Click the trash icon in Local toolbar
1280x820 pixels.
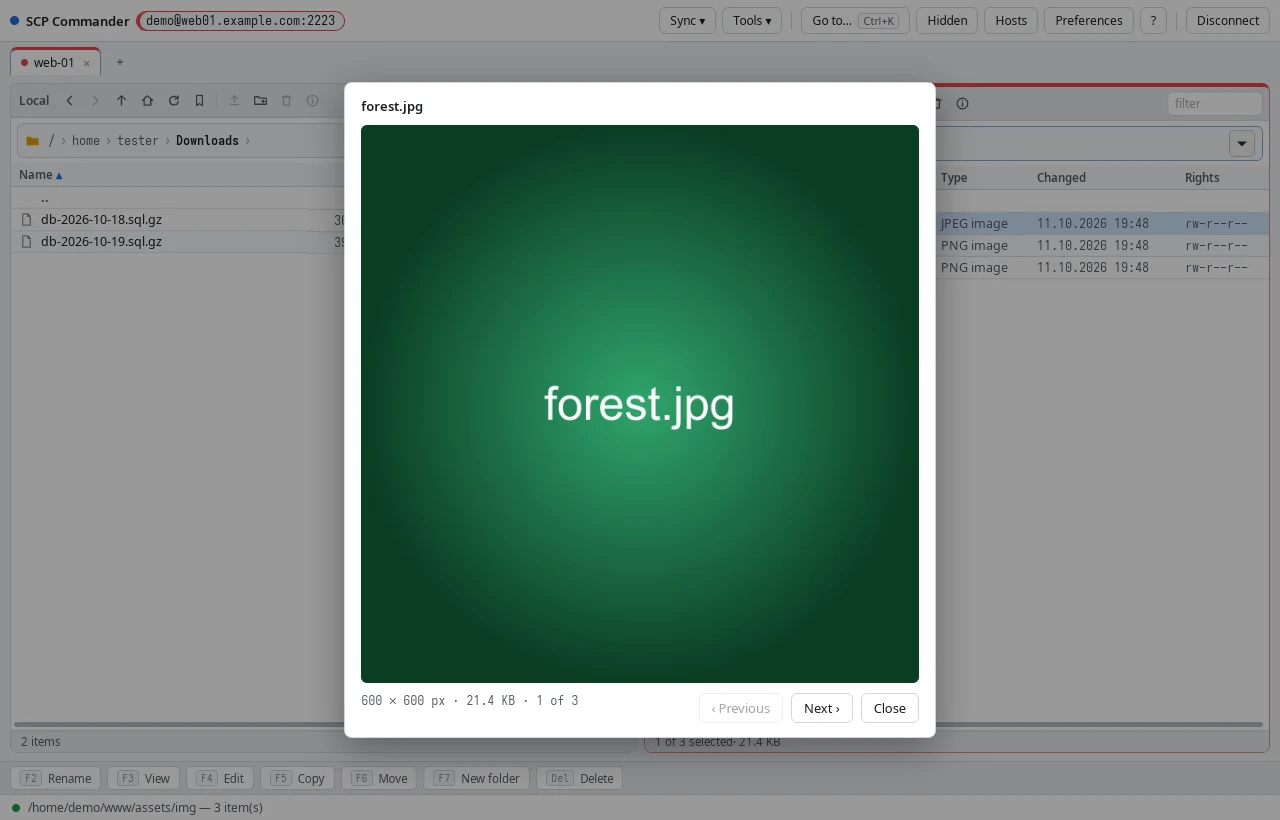287,101
